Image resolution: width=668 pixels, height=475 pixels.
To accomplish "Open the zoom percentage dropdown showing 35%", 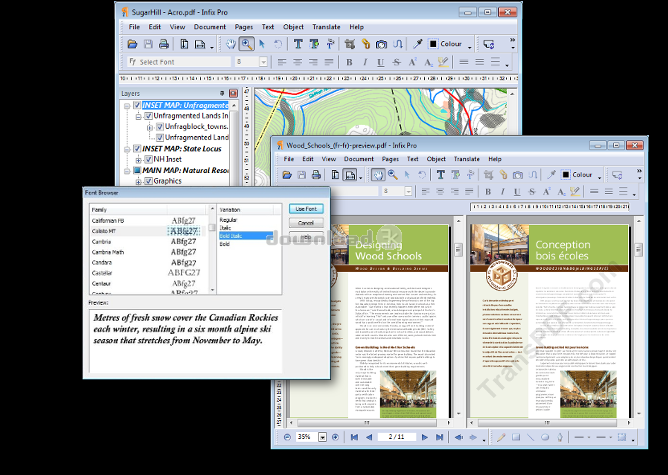I will [x=320, y=437].
